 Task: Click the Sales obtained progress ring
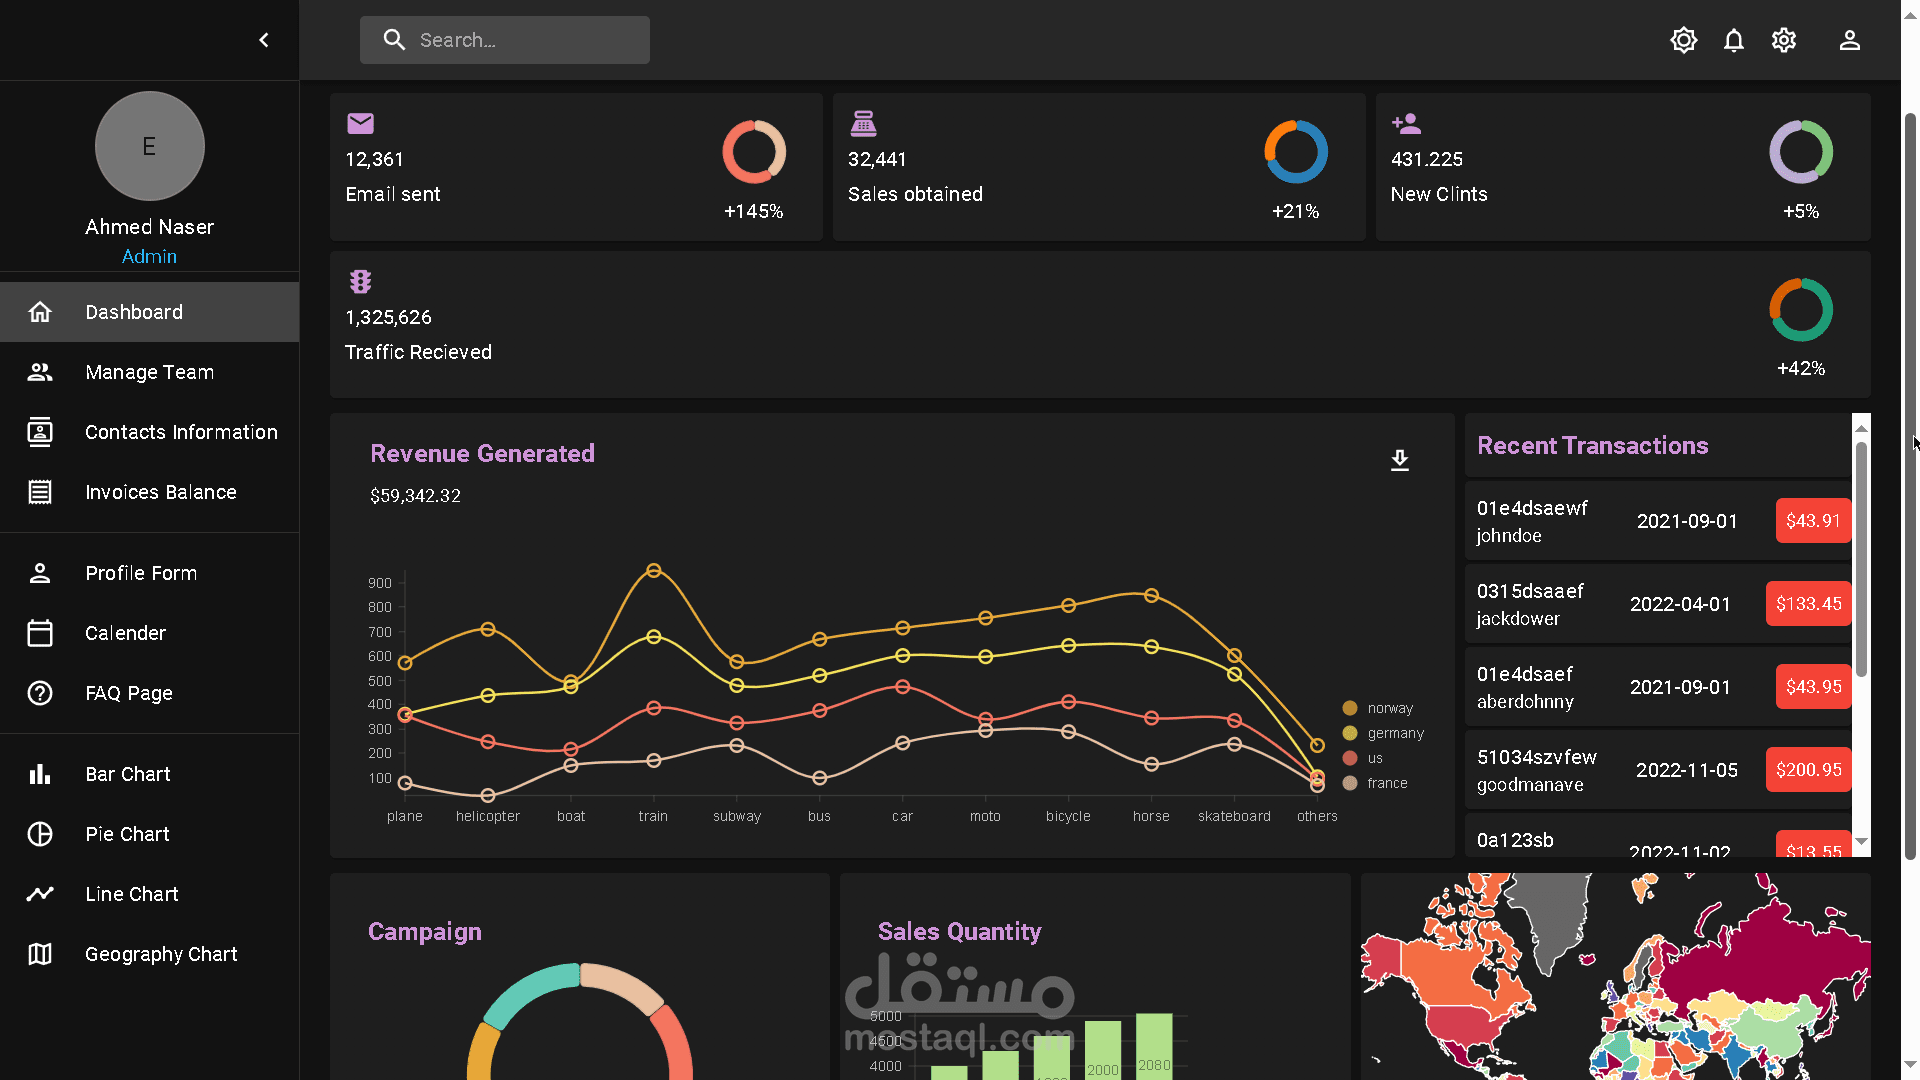(1296, 152)
